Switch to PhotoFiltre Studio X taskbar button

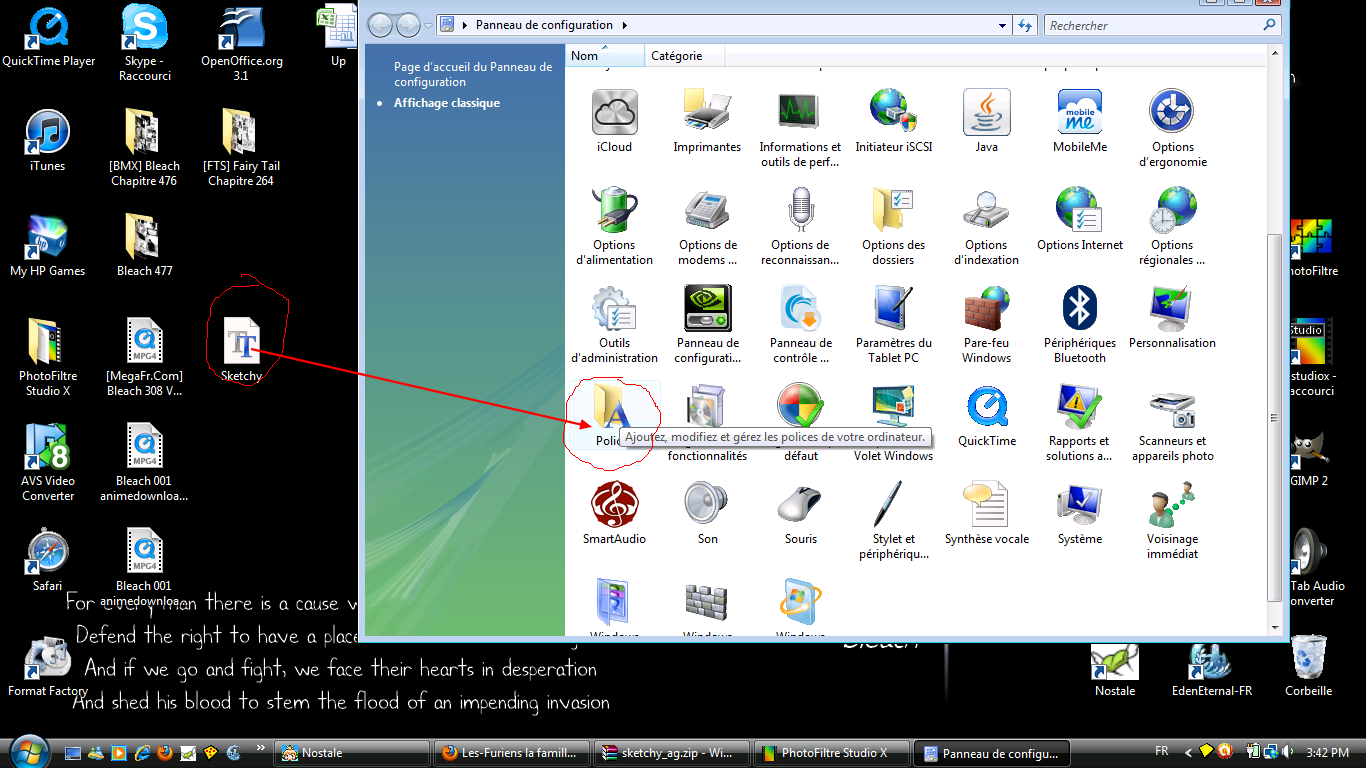832,753
